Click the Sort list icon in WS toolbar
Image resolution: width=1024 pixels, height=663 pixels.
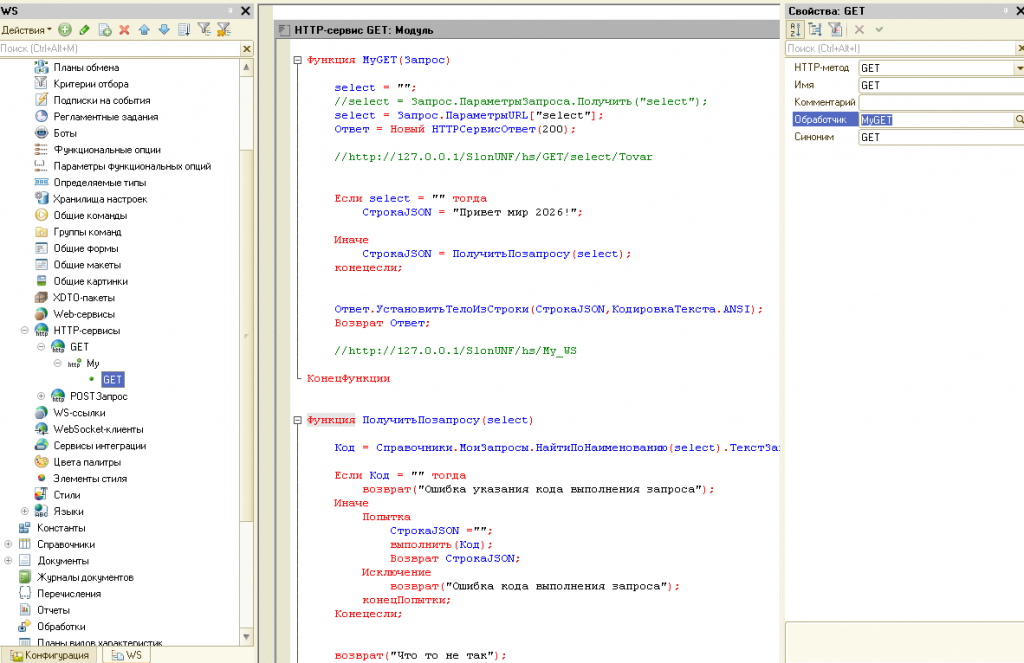(184, 29)
